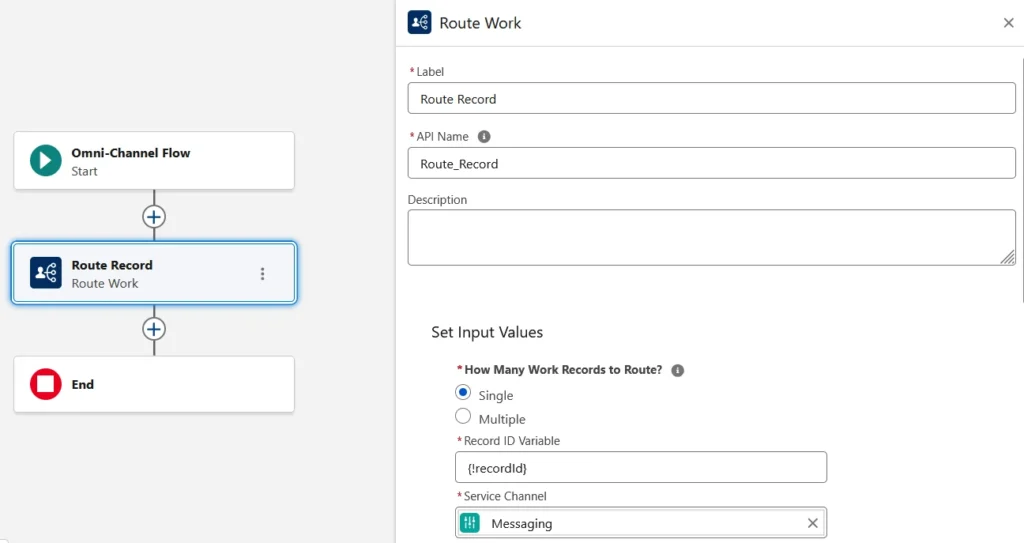Click the Messaging service channel icon
Screen dimensions: 1024x543
pos(470,523)
